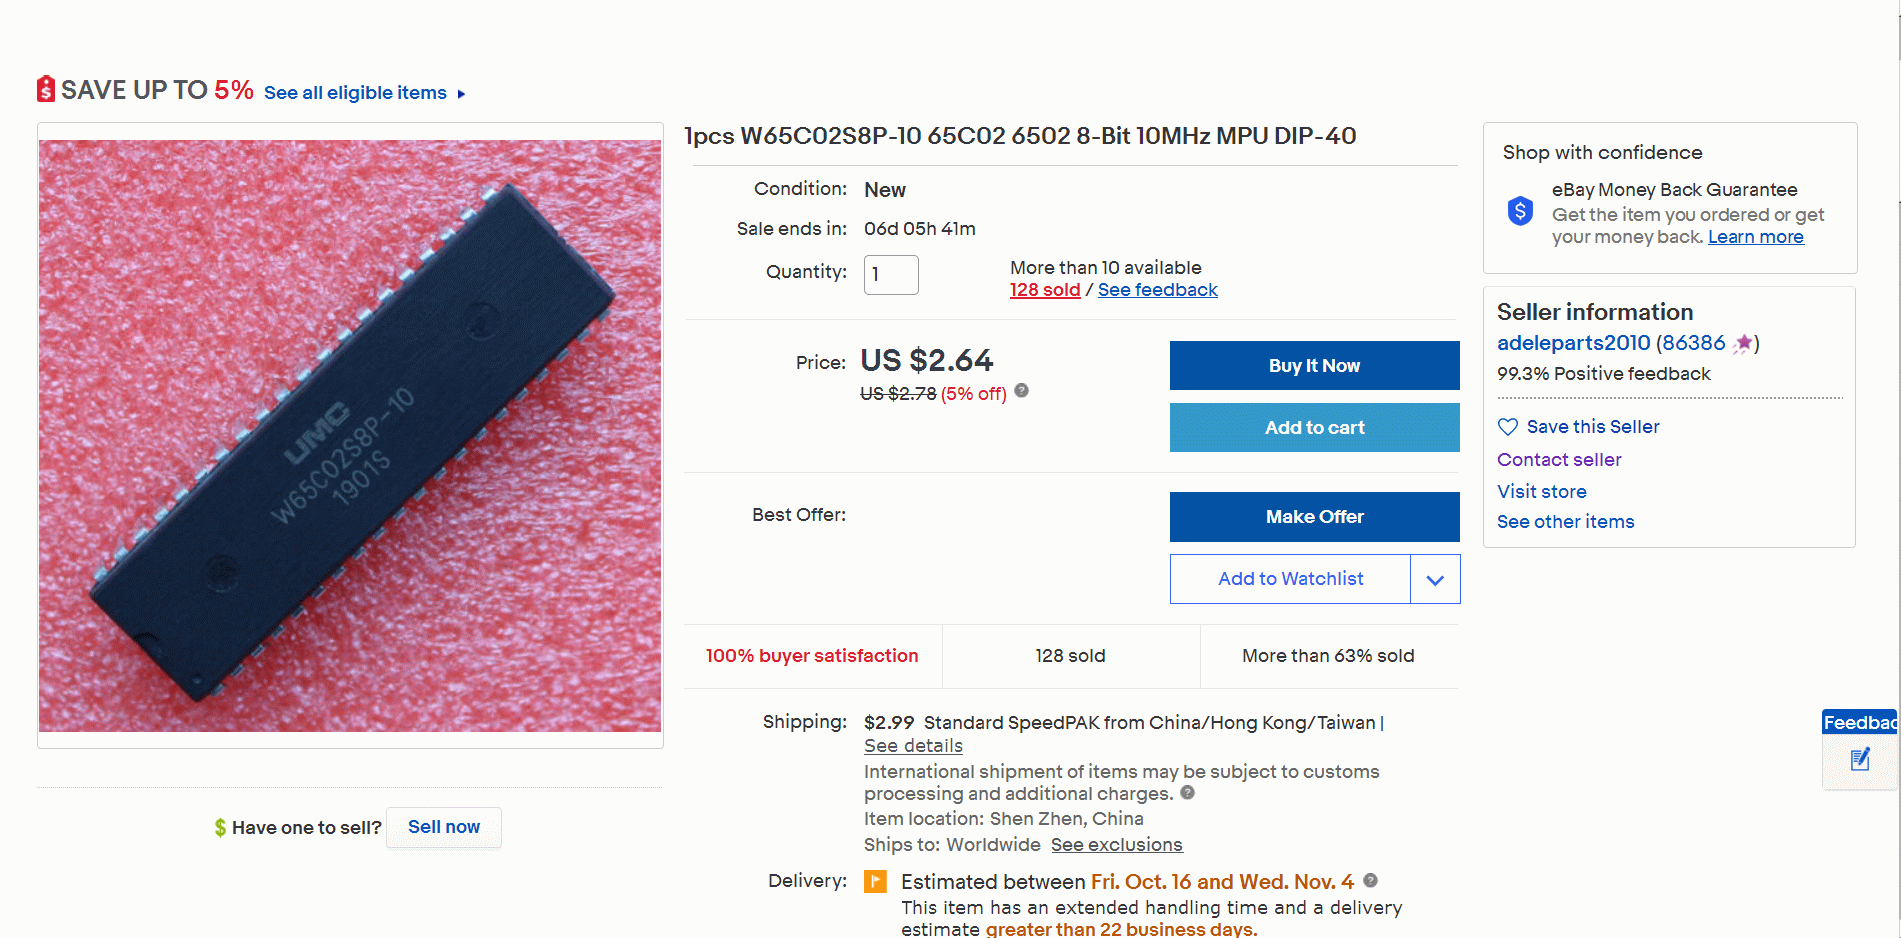Click the Money Back Guarantee shield icon
The image size is (1901, 938).
pyautogui.click(x=1520, y=211)
